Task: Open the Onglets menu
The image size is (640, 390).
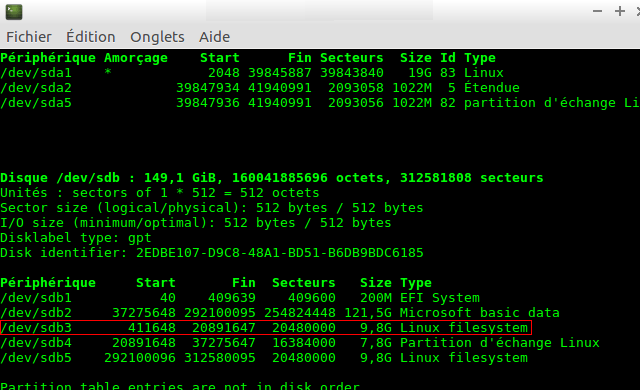Action: click(x=157, y=37)
